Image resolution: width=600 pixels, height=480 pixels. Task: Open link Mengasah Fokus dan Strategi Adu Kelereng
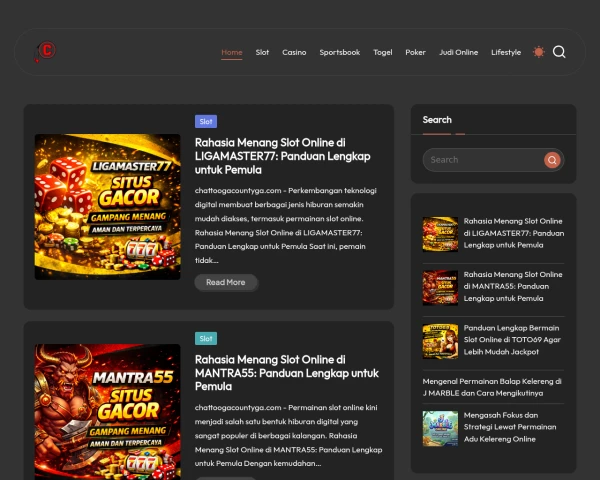[510, 427]
